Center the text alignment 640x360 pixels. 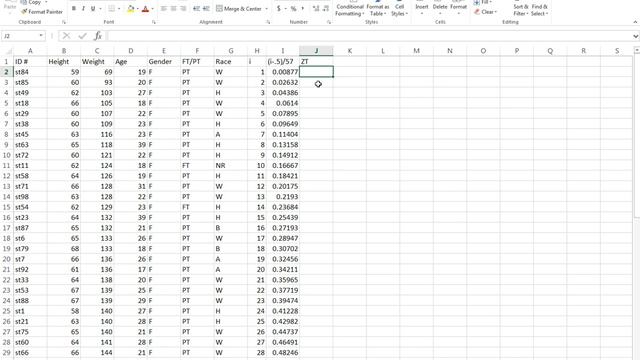tap(173, 9)
